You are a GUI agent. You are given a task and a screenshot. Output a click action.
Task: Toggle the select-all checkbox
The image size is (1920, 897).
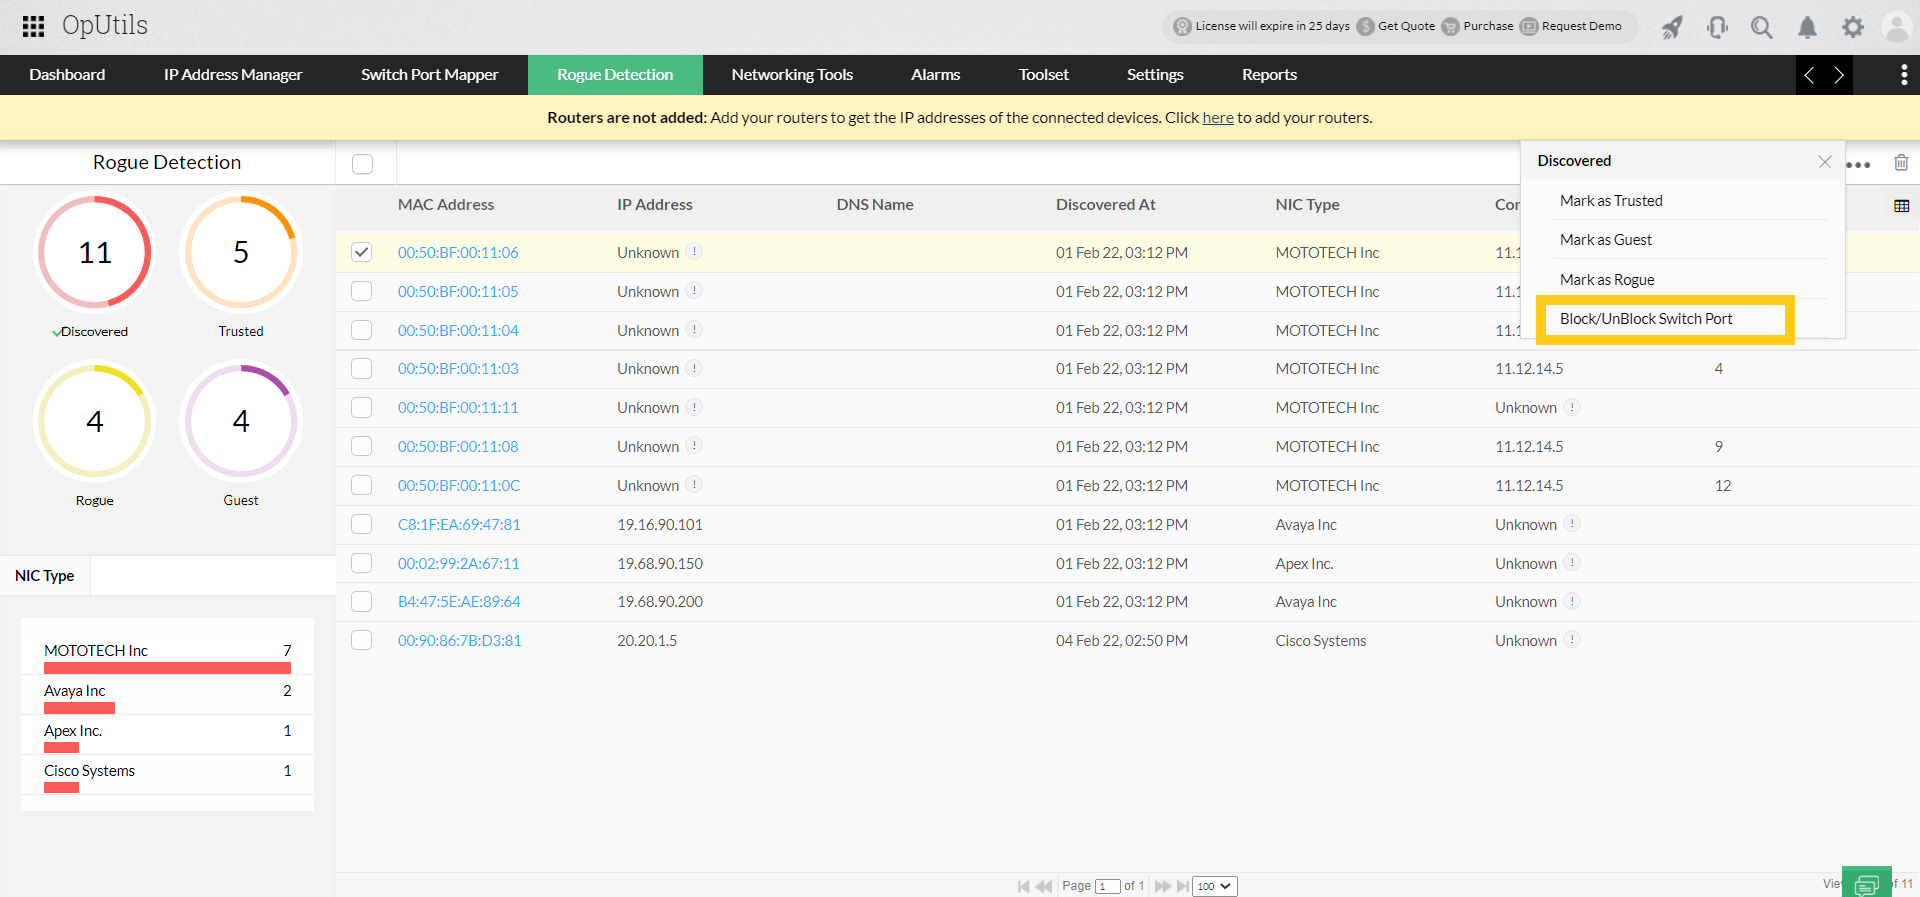(x=362, y=163)
